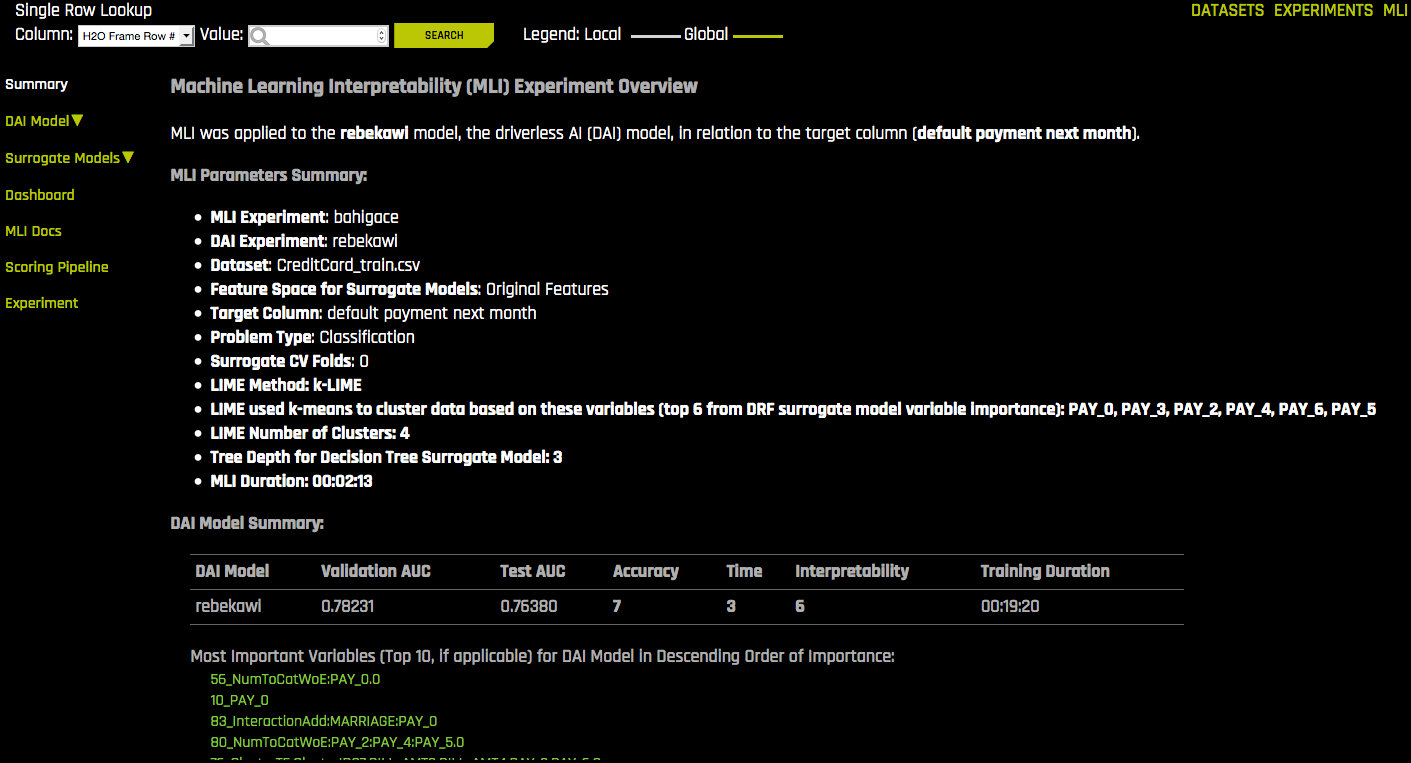1411x763 pixels.
Task: Select MLI in the top navigation
Action: (1397, 11)
